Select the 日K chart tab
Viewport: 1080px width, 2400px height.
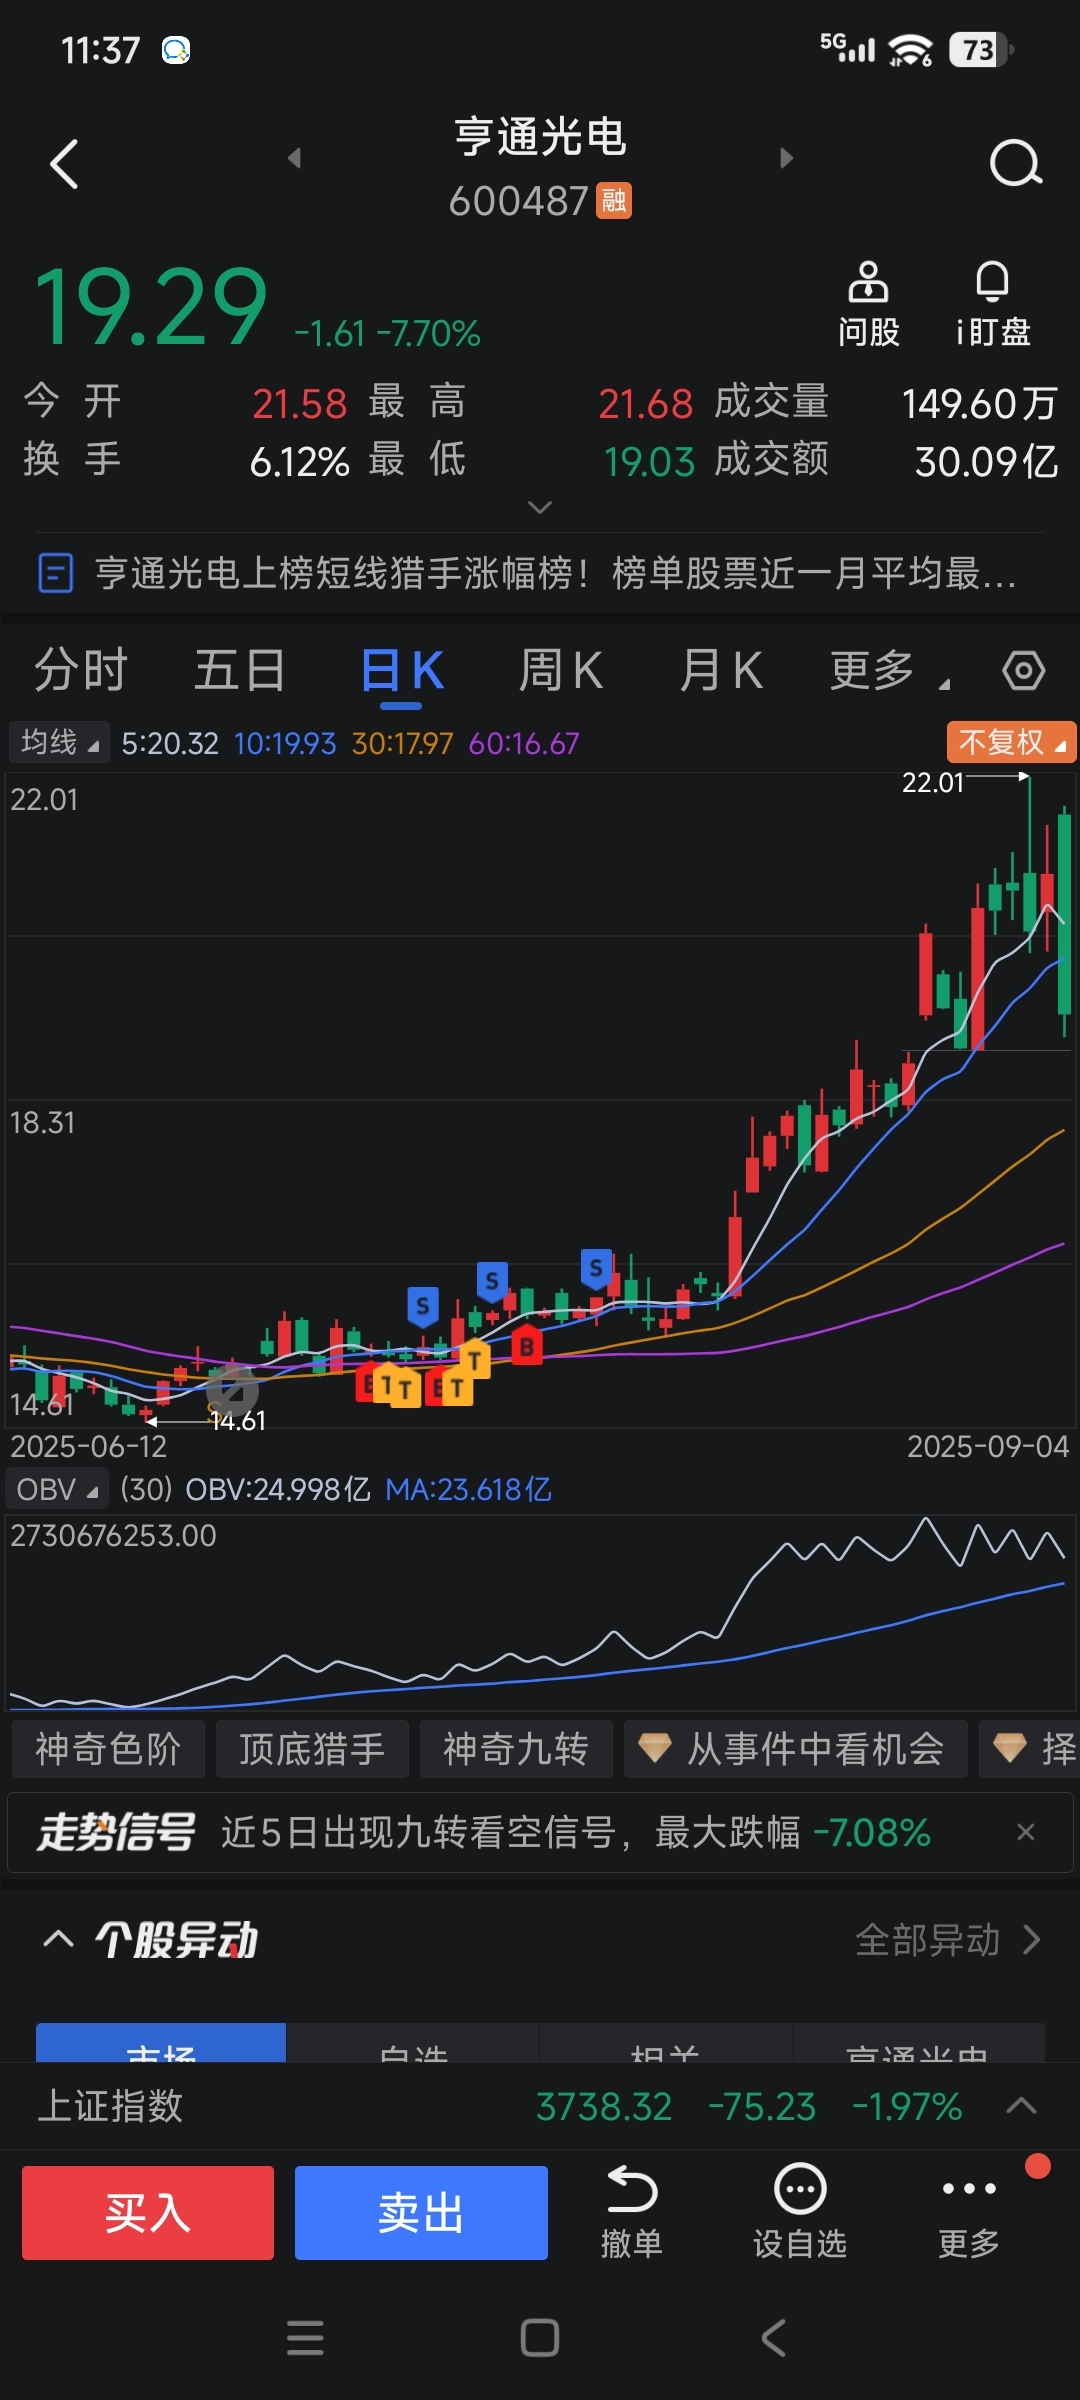[x=402, y=670]
